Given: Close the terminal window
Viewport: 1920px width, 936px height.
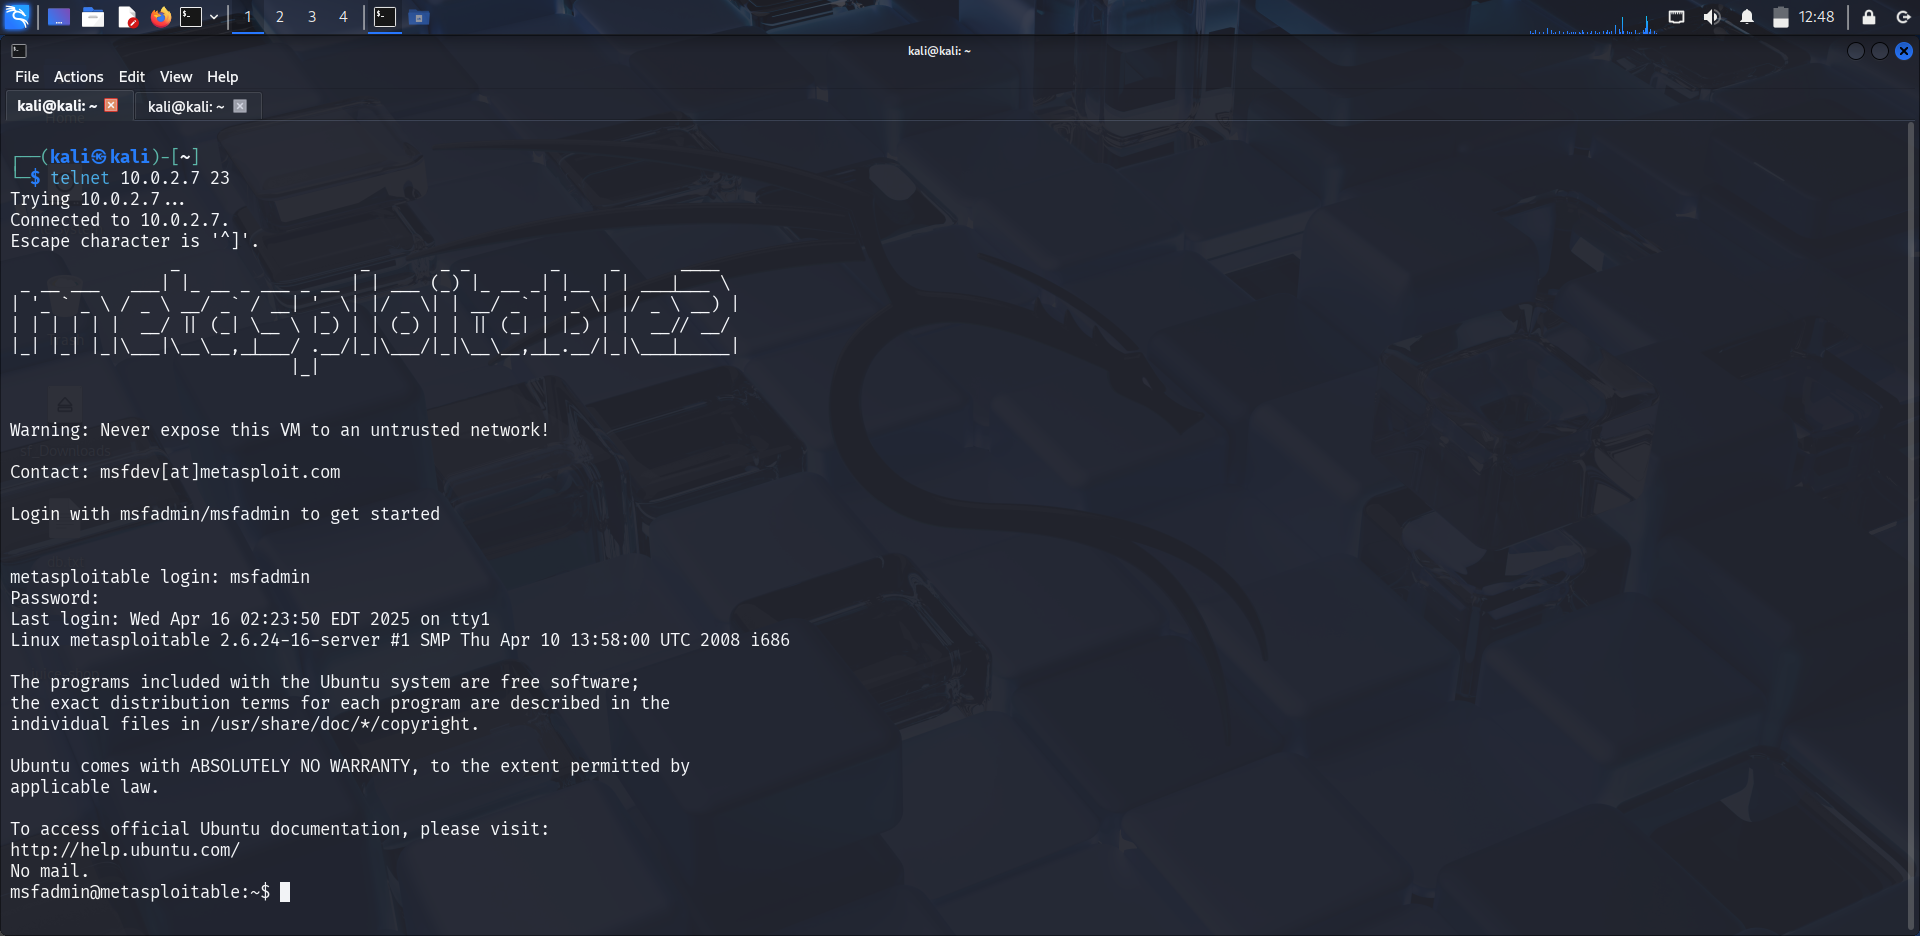Looking at the screenshot, I should (x=1904, y=51).
